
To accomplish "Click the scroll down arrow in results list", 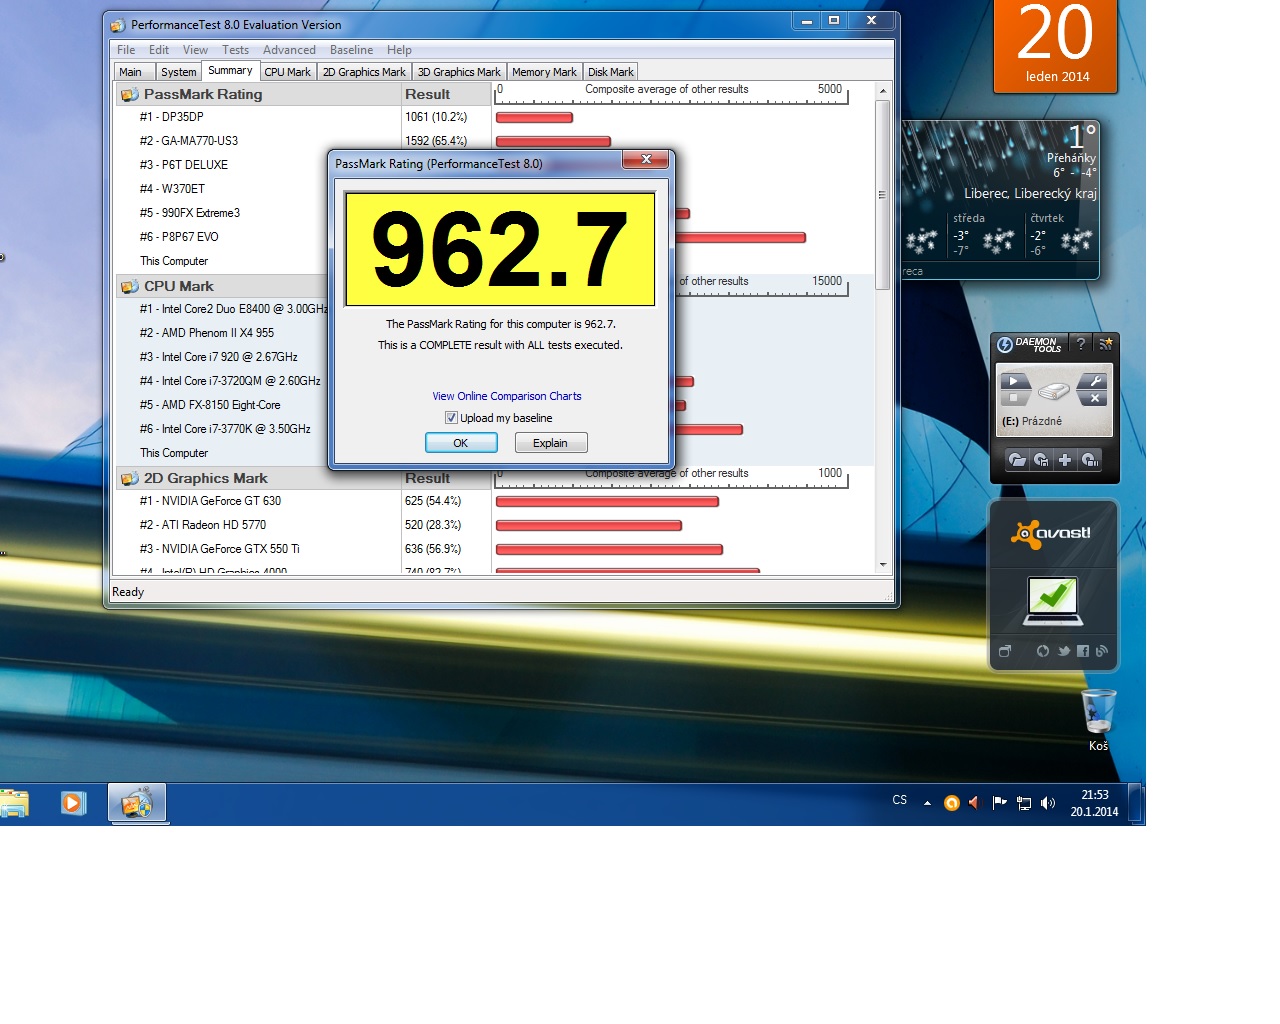I will [882, 565].
